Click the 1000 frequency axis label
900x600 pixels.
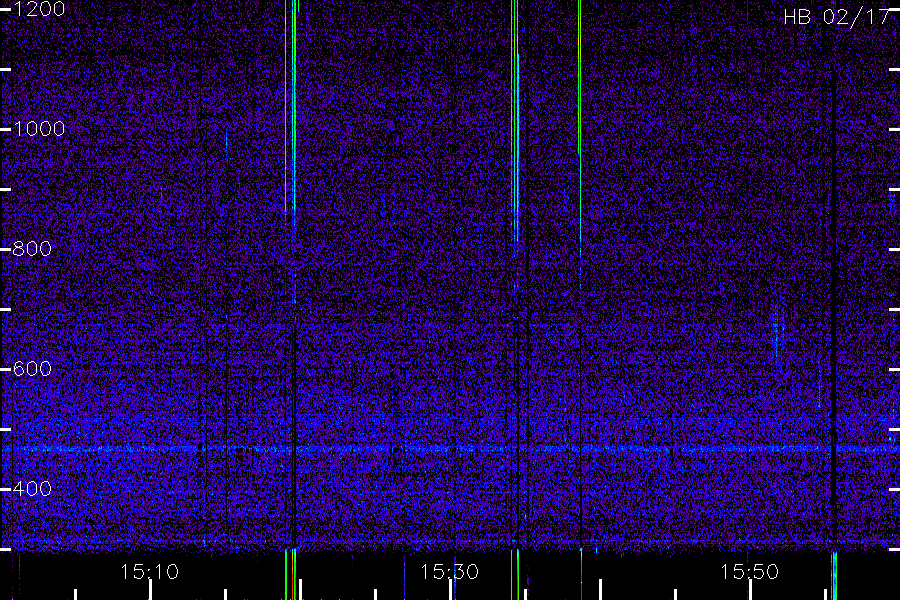click(38, 129)
